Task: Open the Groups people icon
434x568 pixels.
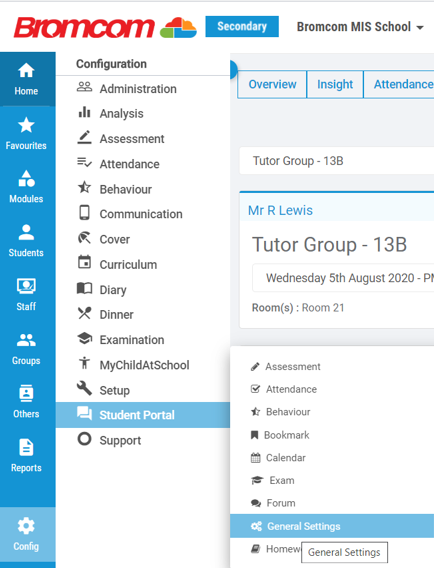Action: [26, 340]
